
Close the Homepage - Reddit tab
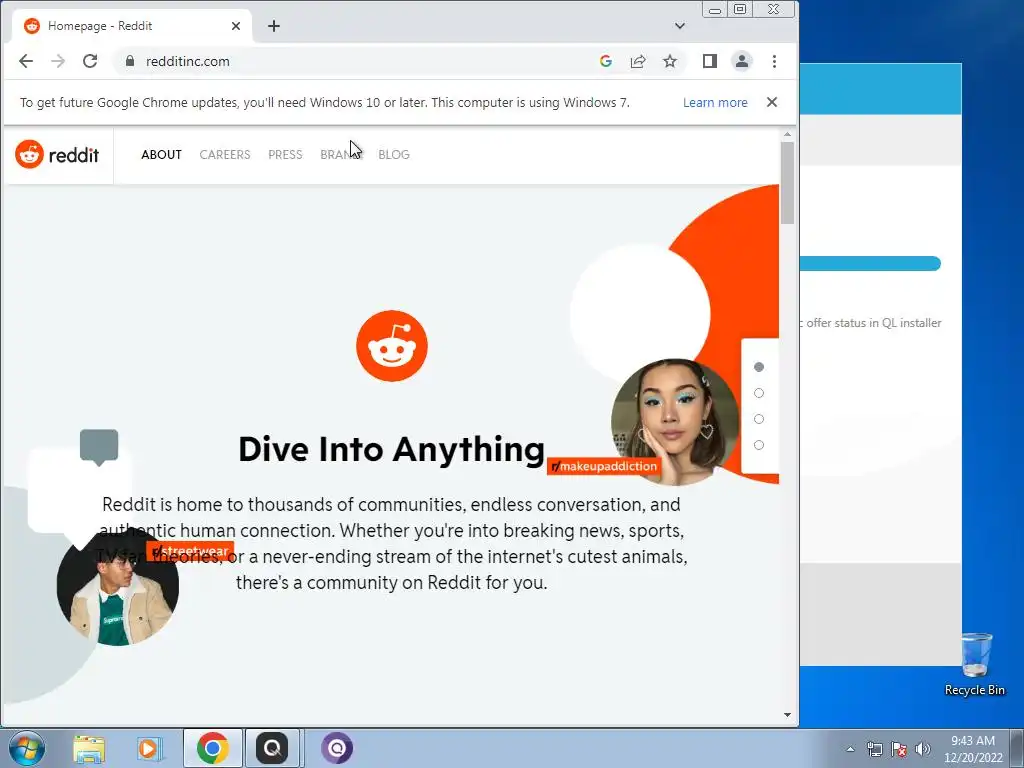[x=236, y=26]
